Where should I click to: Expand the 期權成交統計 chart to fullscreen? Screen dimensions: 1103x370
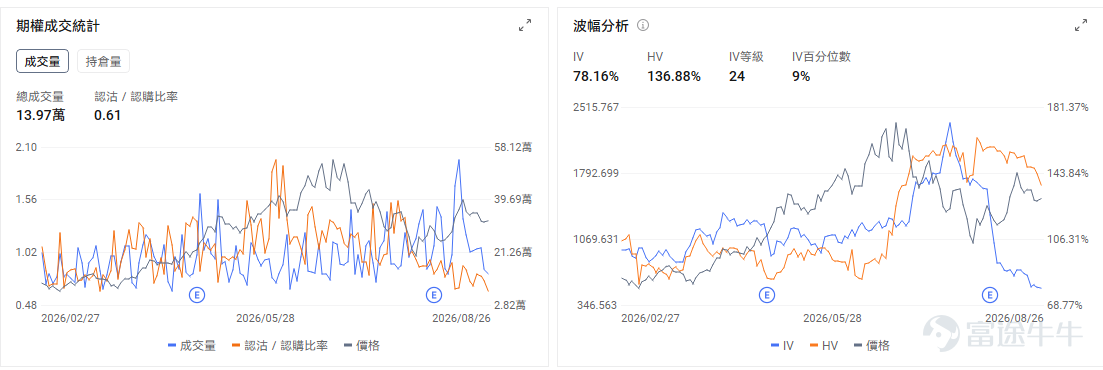pyautogui.click(x=525, y=25)
